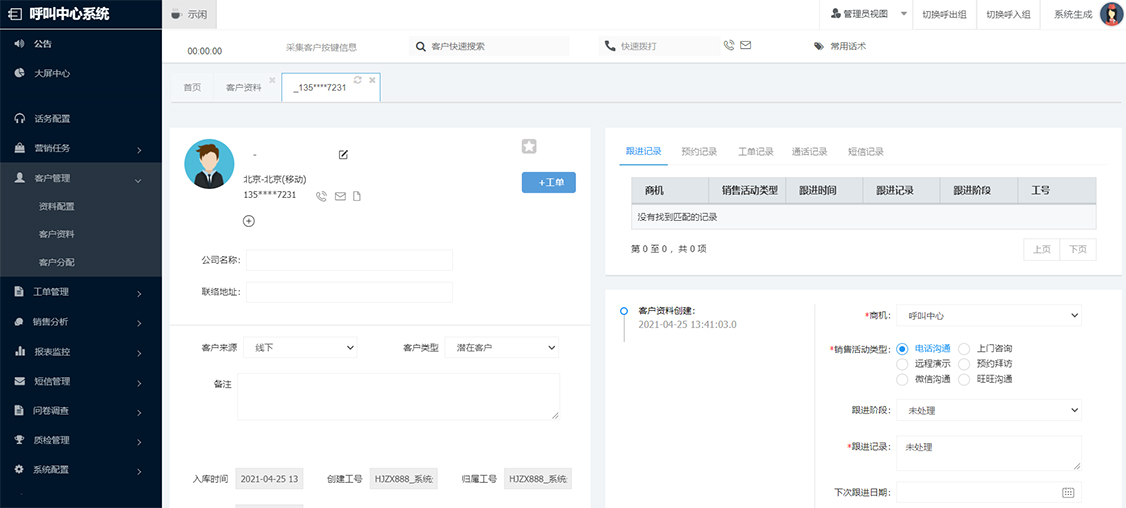
Task: Select 远程演示 radio button
Action: coord(903,364)
